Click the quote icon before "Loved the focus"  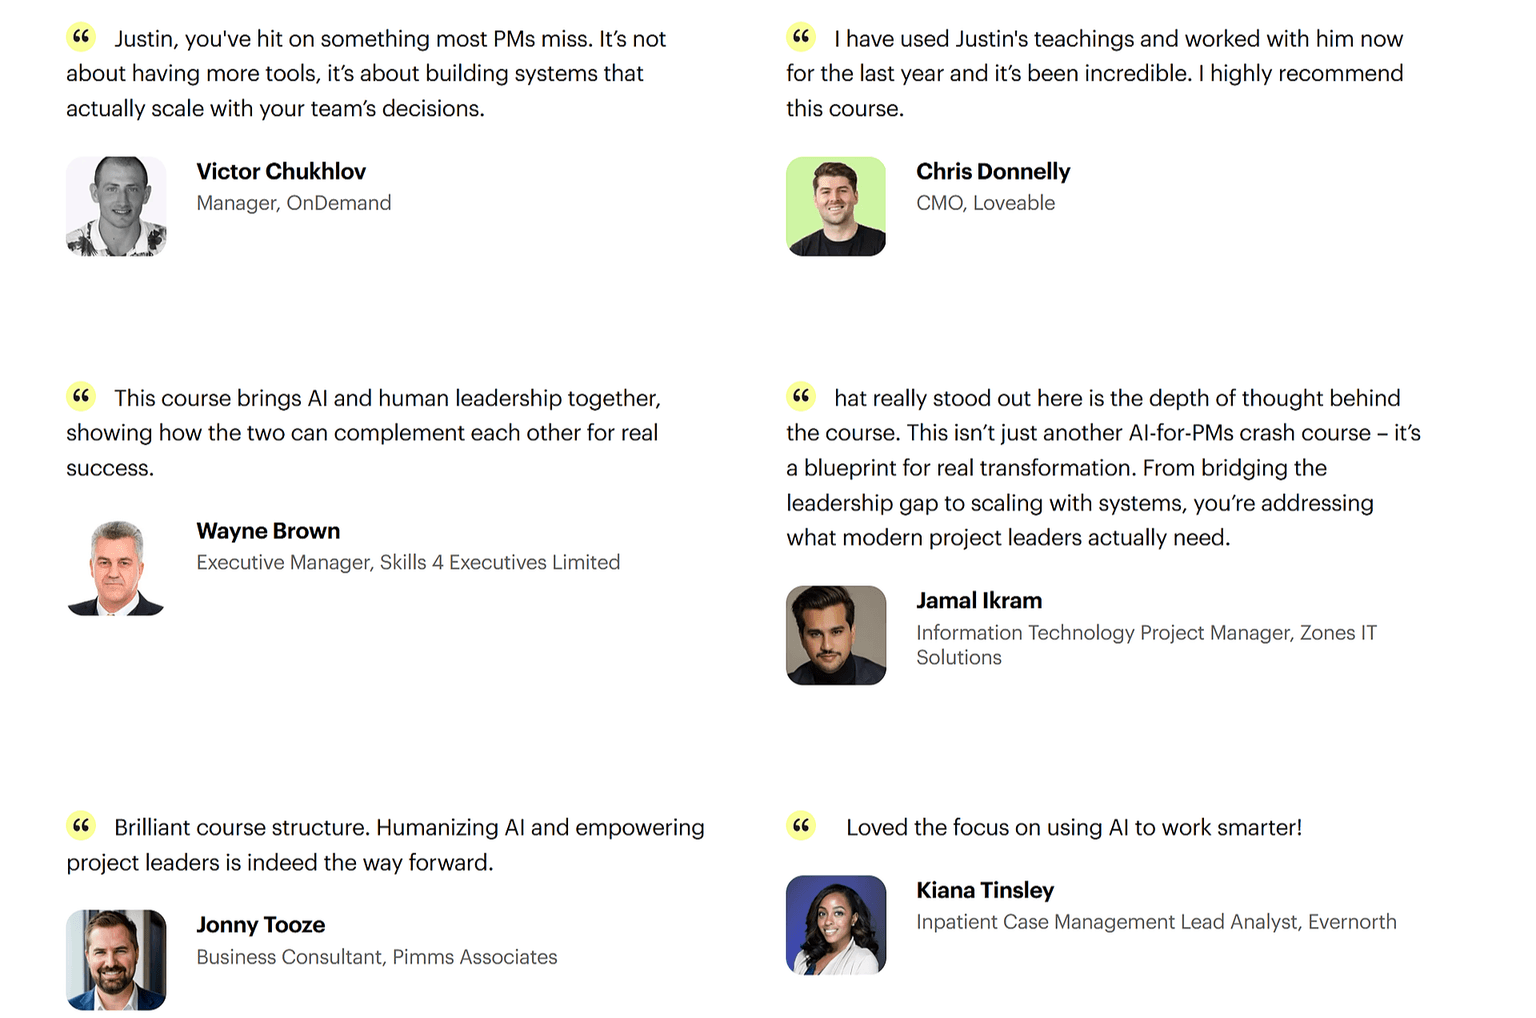[x=801, y=826]
